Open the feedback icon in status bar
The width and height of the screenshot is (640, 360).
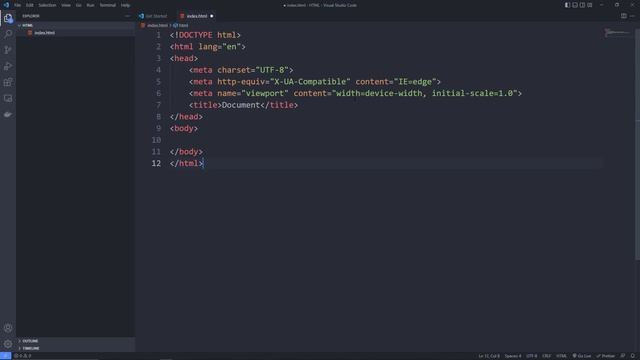tap(623, 356)
